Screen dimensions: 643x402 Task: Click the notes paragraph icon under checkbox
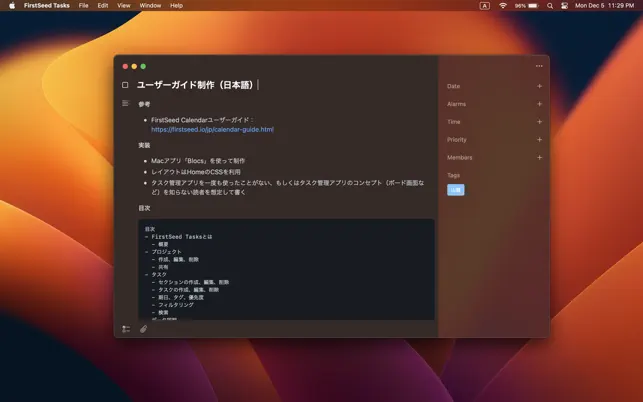(x=125, y=103)
